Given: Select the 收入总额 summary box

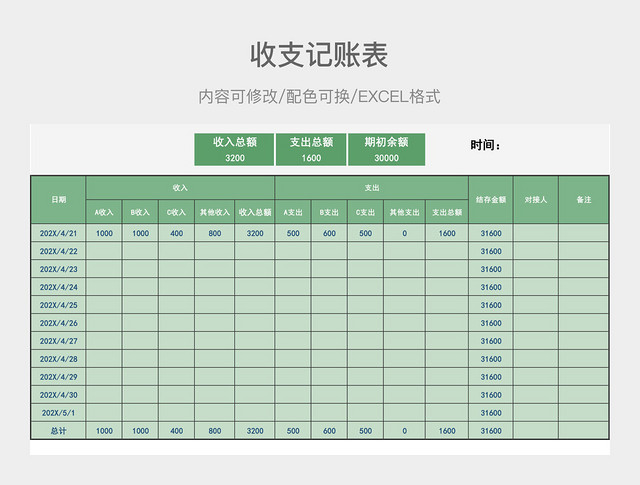Looking at the screenshot, I should coord(234,149).
